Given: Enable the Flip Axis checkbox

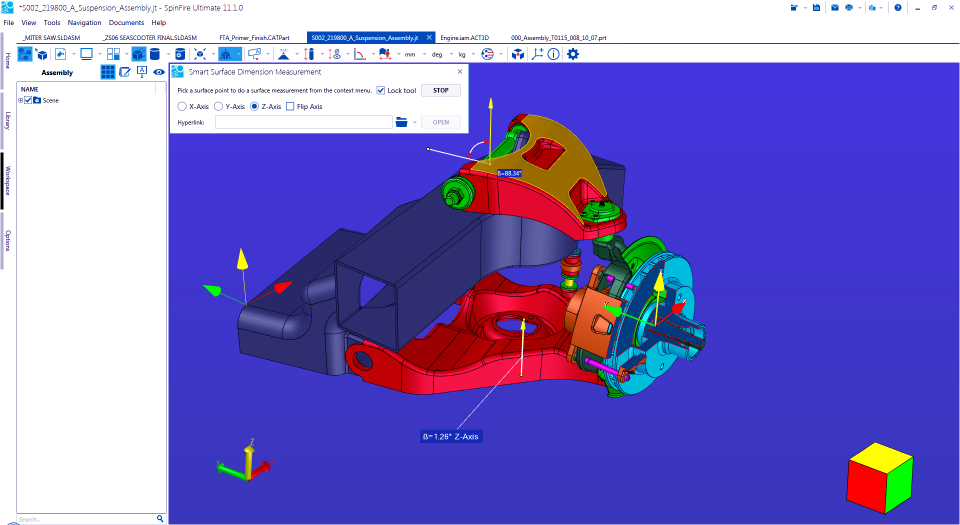Looking at the screenshot, I should 290,106.
